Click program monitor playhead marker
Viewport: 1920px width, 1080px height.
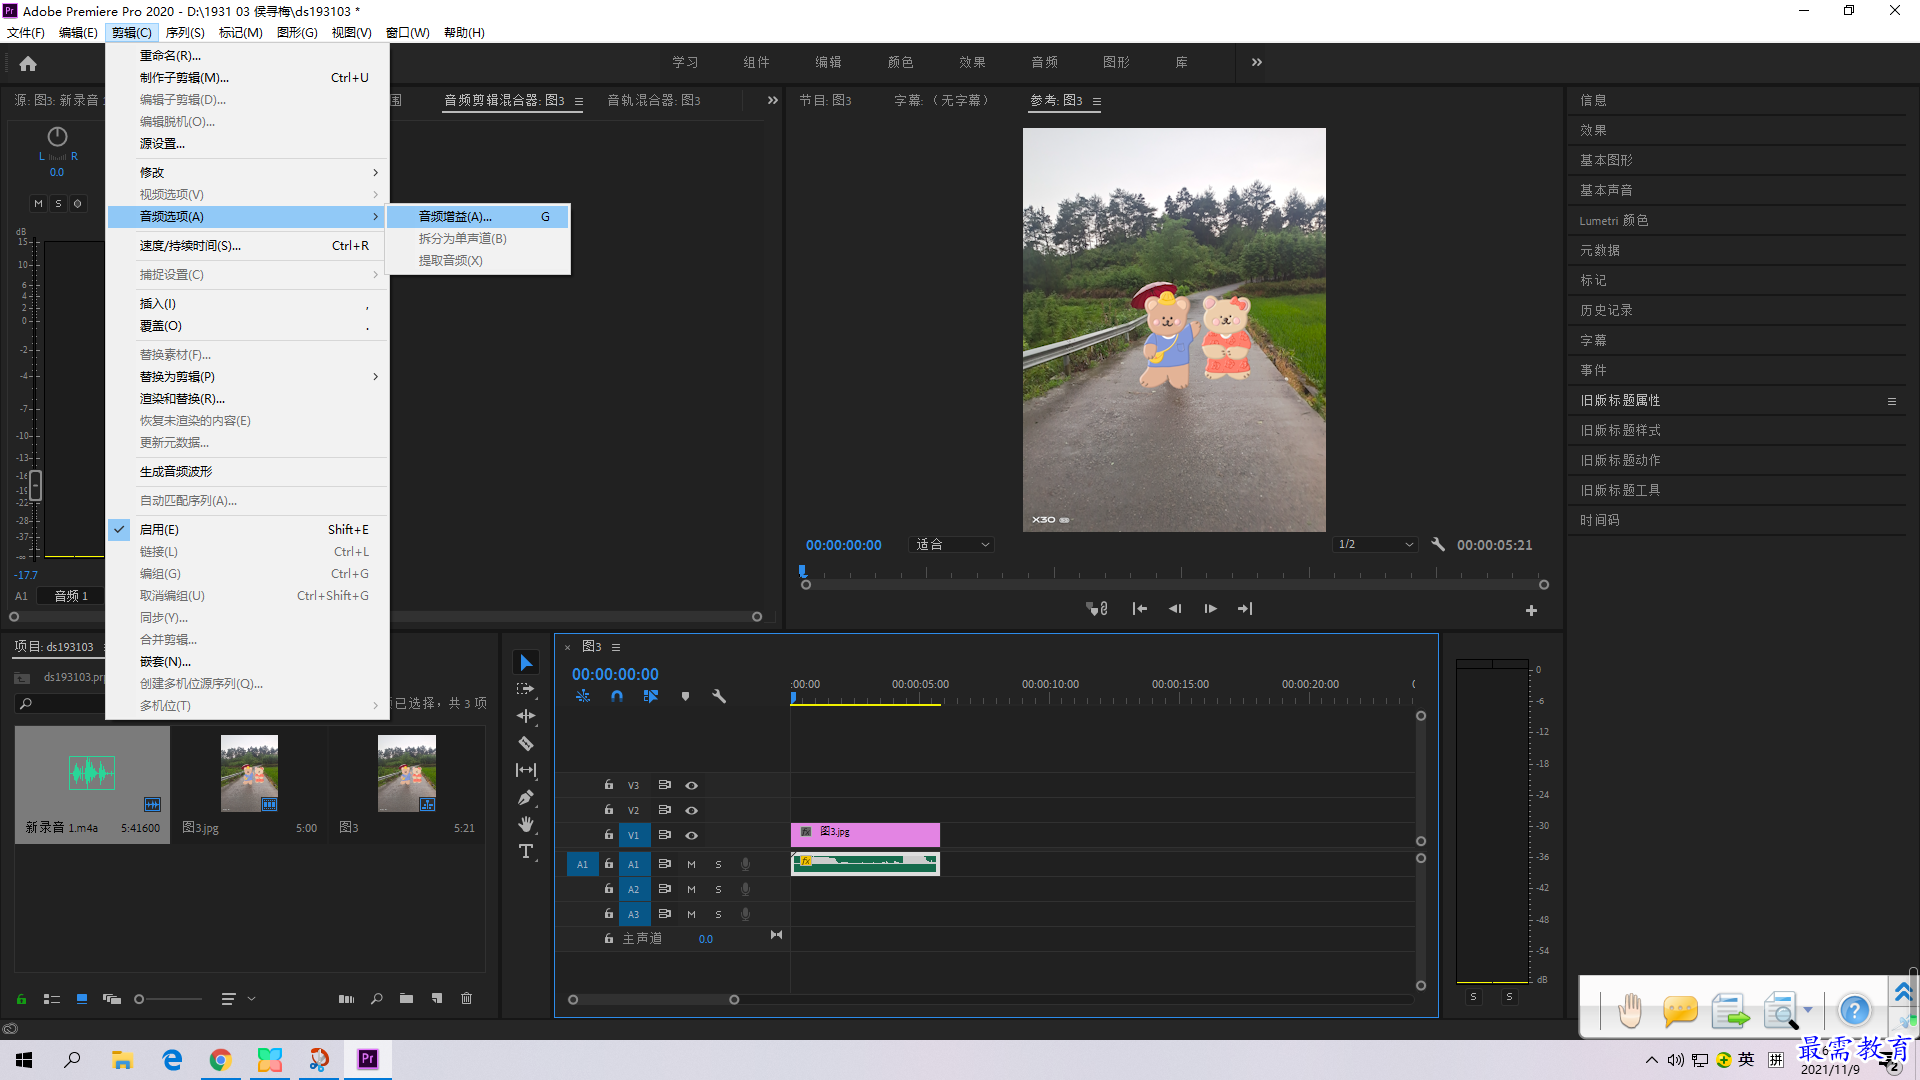(802, 571)
